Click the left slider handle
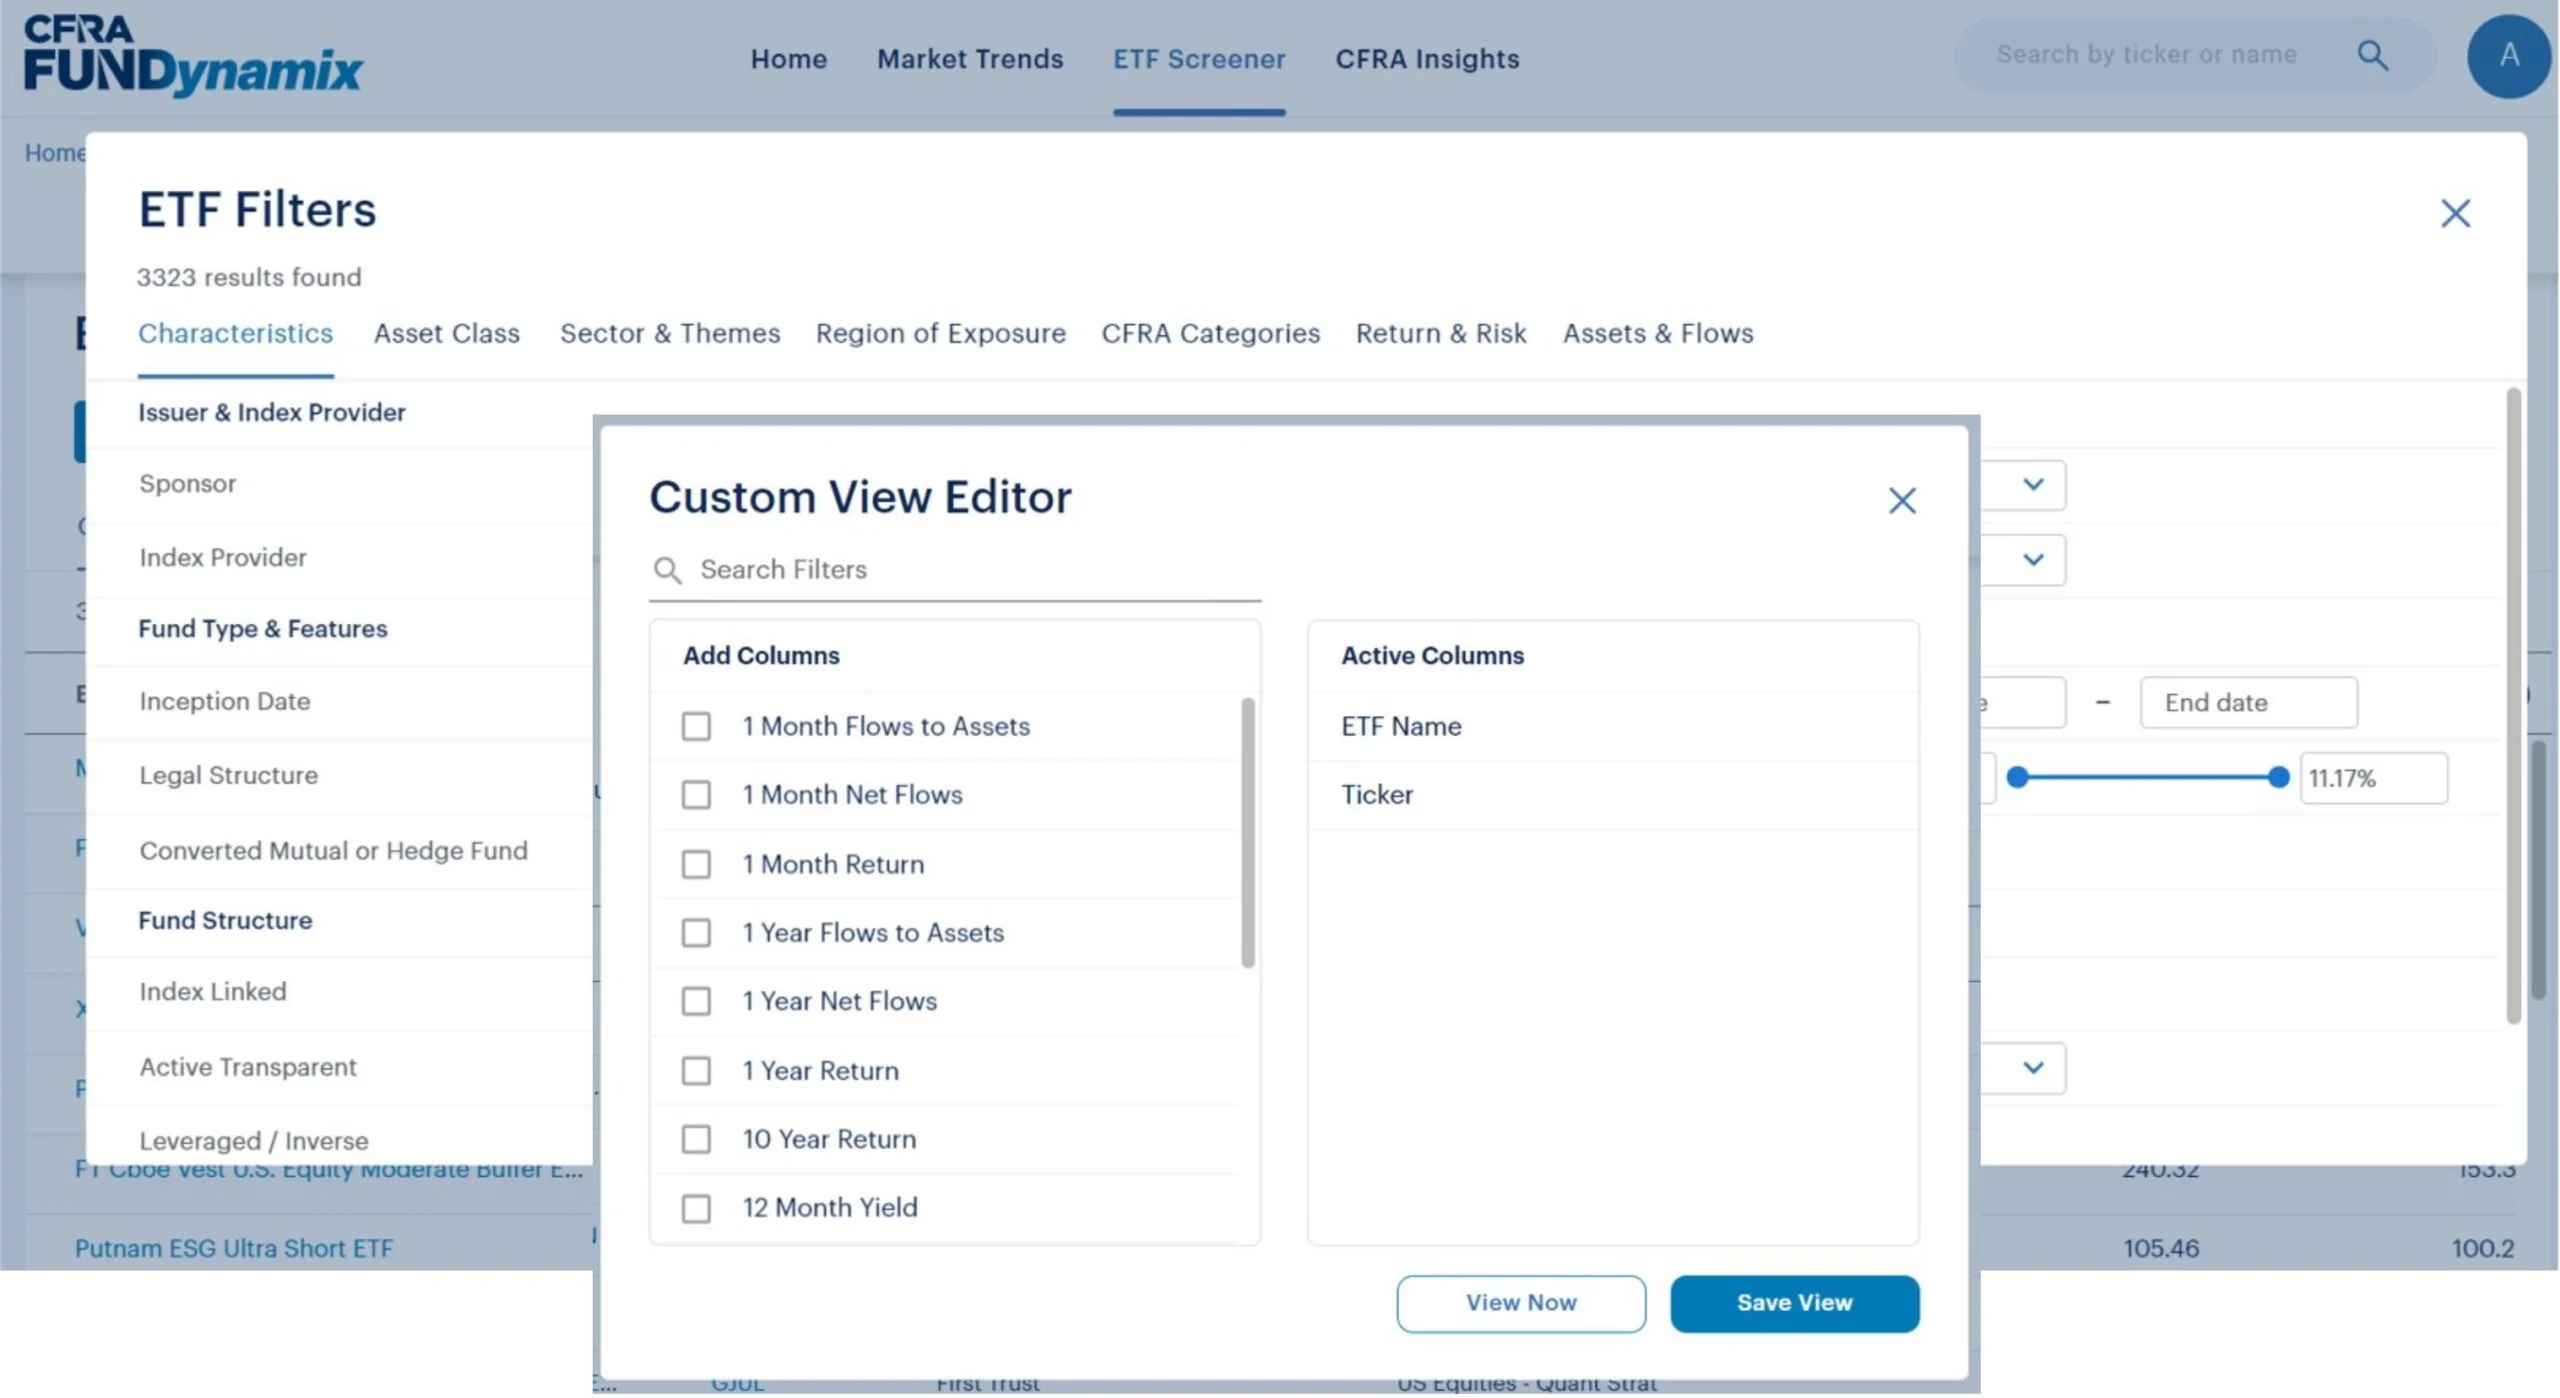Screen dimensions: 2560x1398 pos(2018,777)
